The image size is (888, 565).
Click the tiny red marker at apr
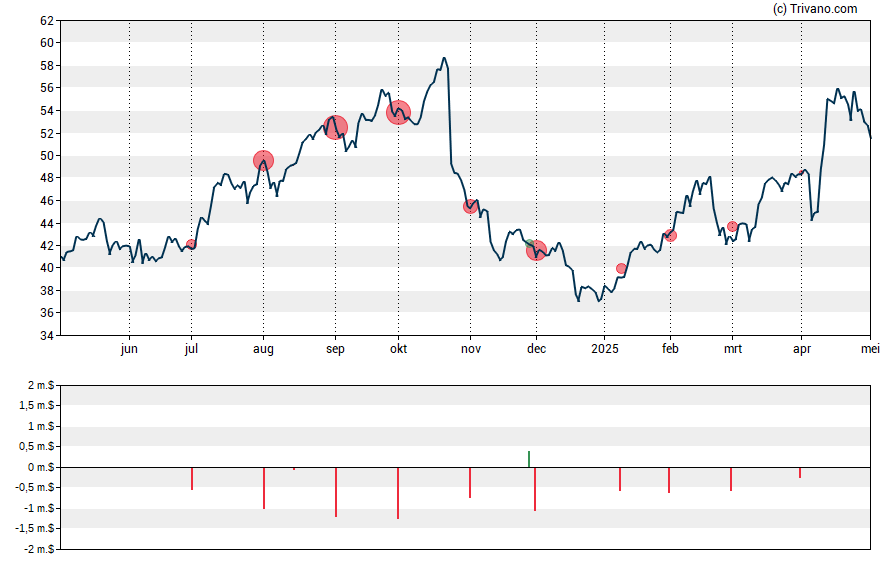[x=801, y=172]
